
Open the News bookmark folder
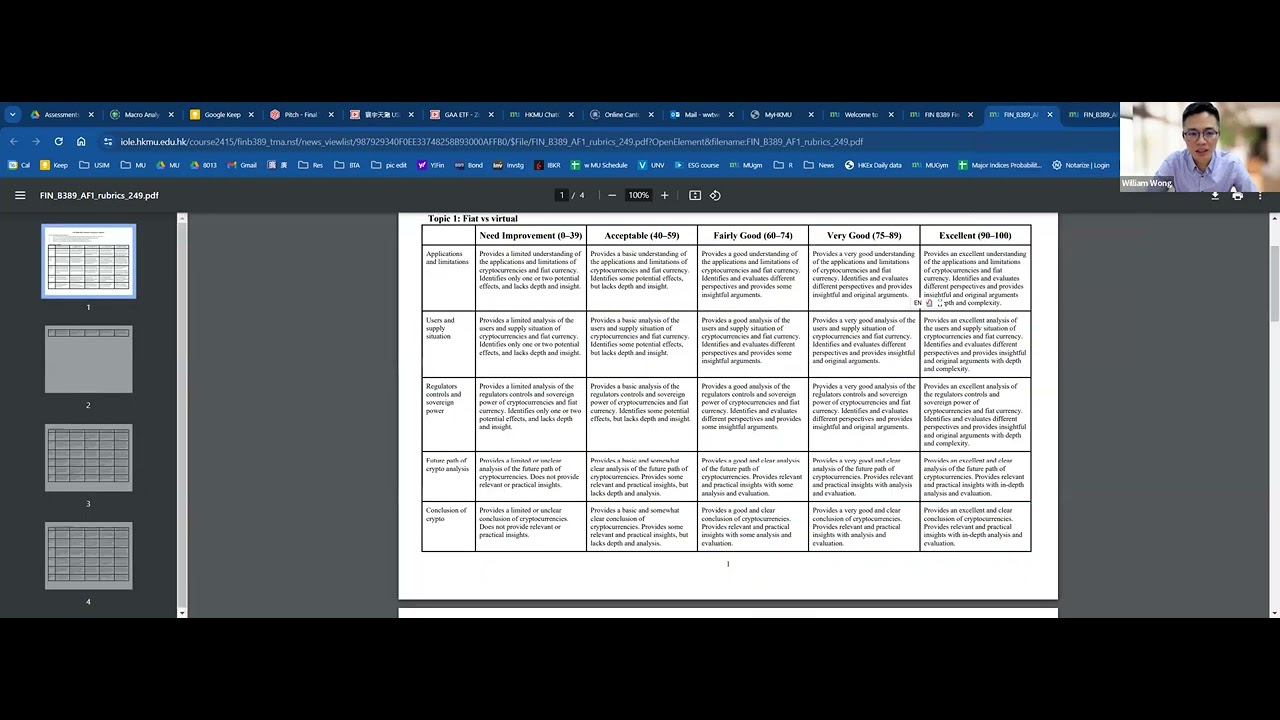tap(819, 165)
